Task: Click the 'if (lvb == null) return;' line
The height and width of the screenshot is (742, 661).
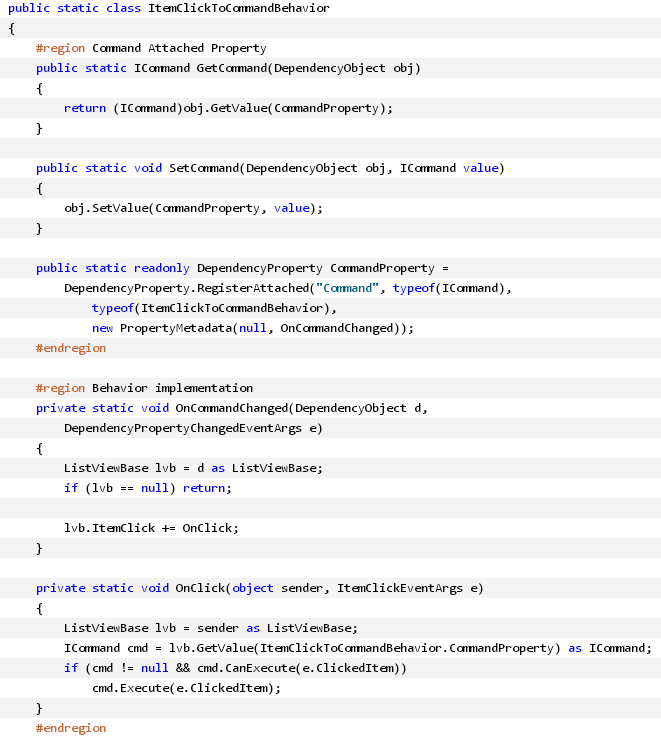Action: (148, 488)
